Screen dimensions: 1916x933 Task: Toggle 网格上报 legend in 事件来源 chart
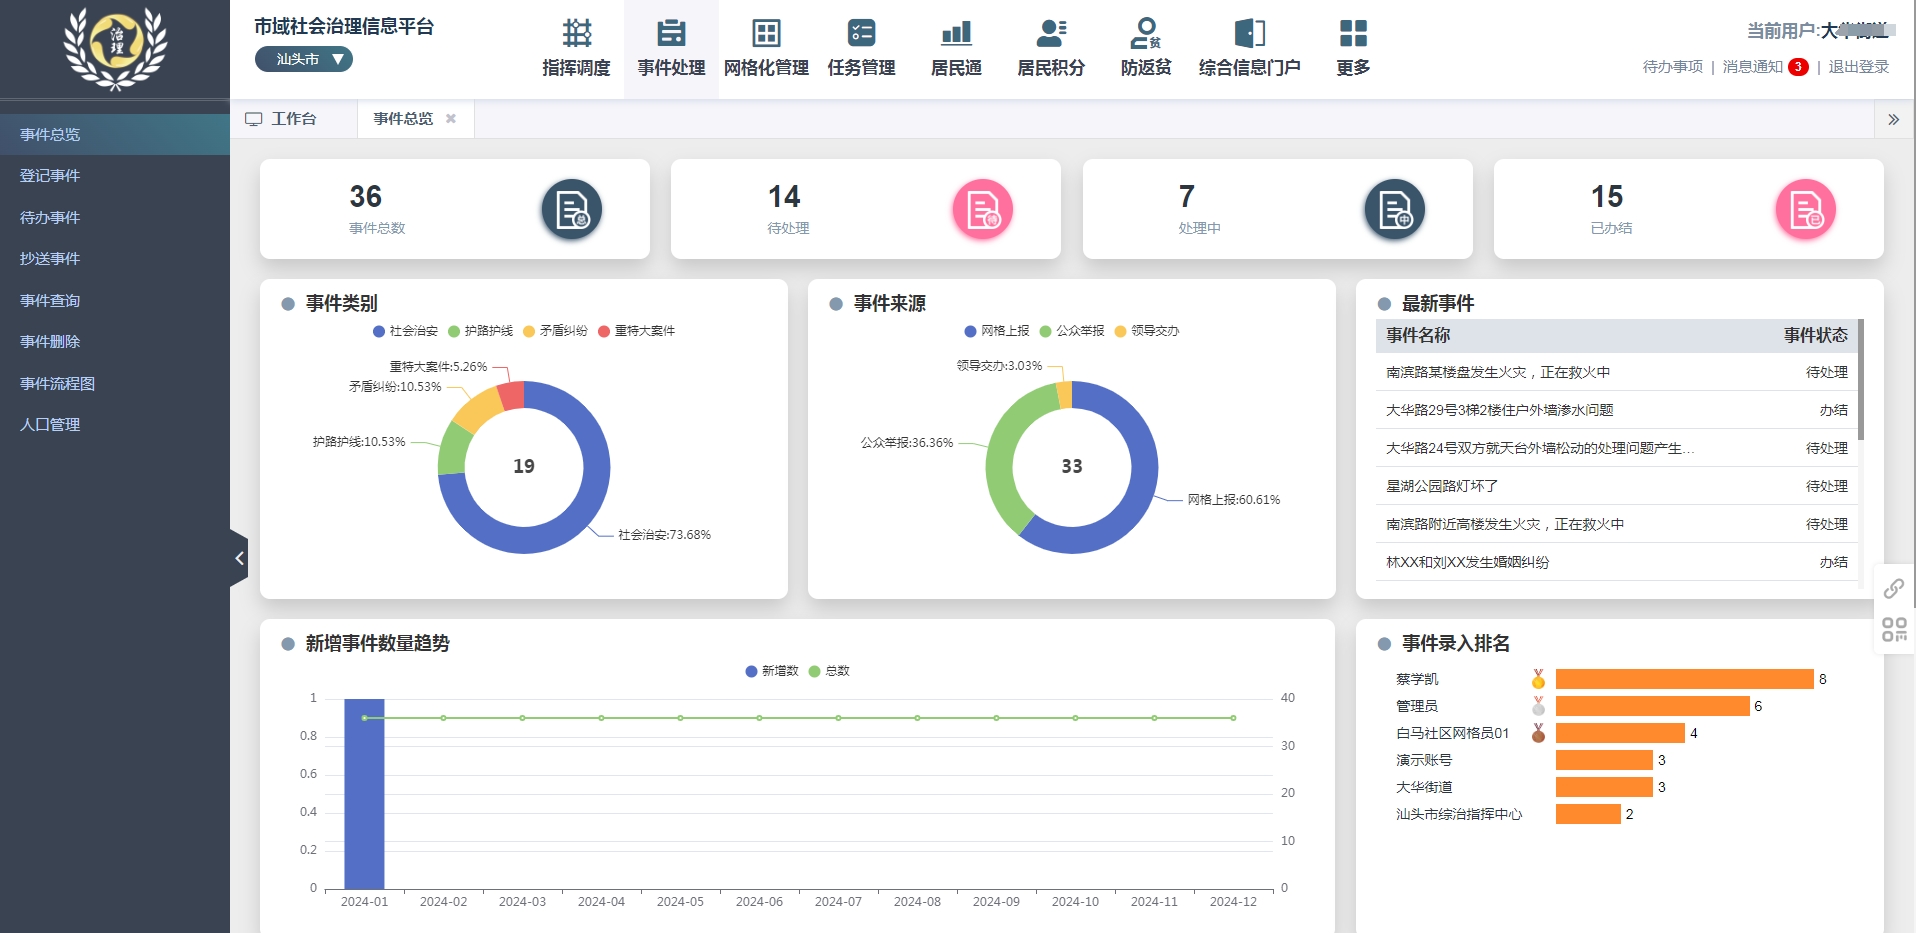997,331
